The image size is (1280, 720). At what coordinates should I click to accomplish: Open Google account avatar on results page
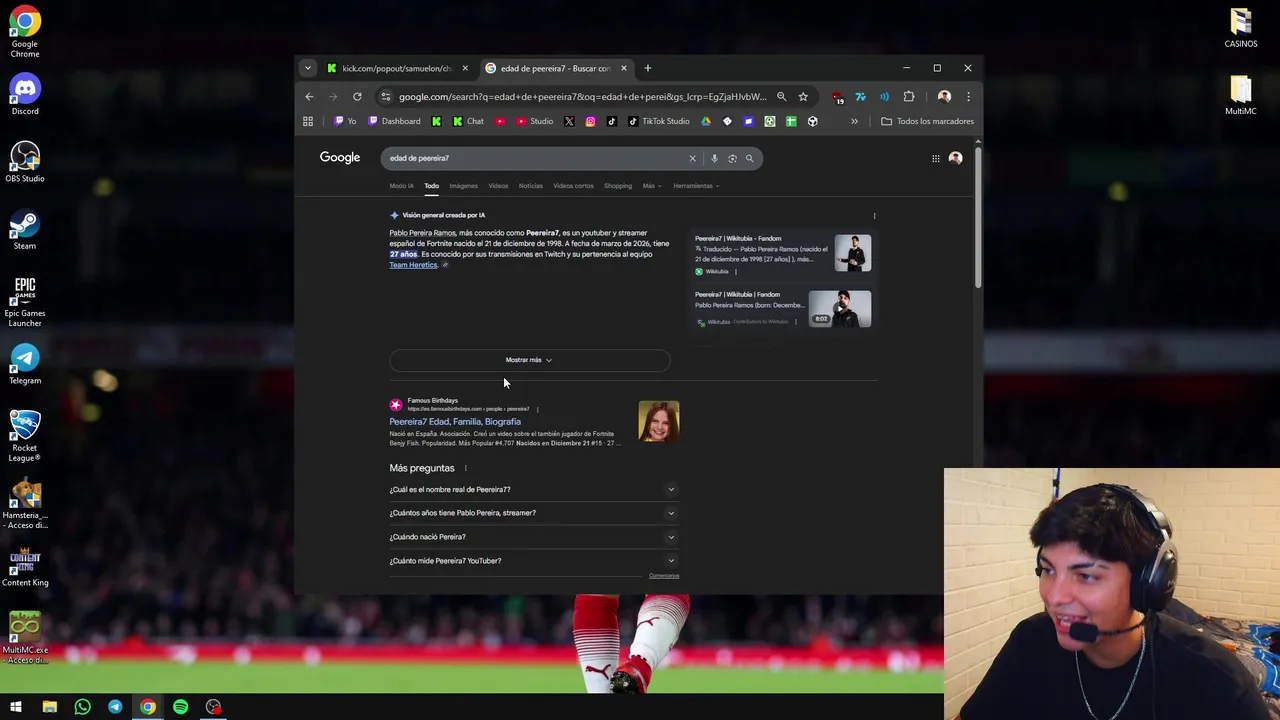(955, 158)
